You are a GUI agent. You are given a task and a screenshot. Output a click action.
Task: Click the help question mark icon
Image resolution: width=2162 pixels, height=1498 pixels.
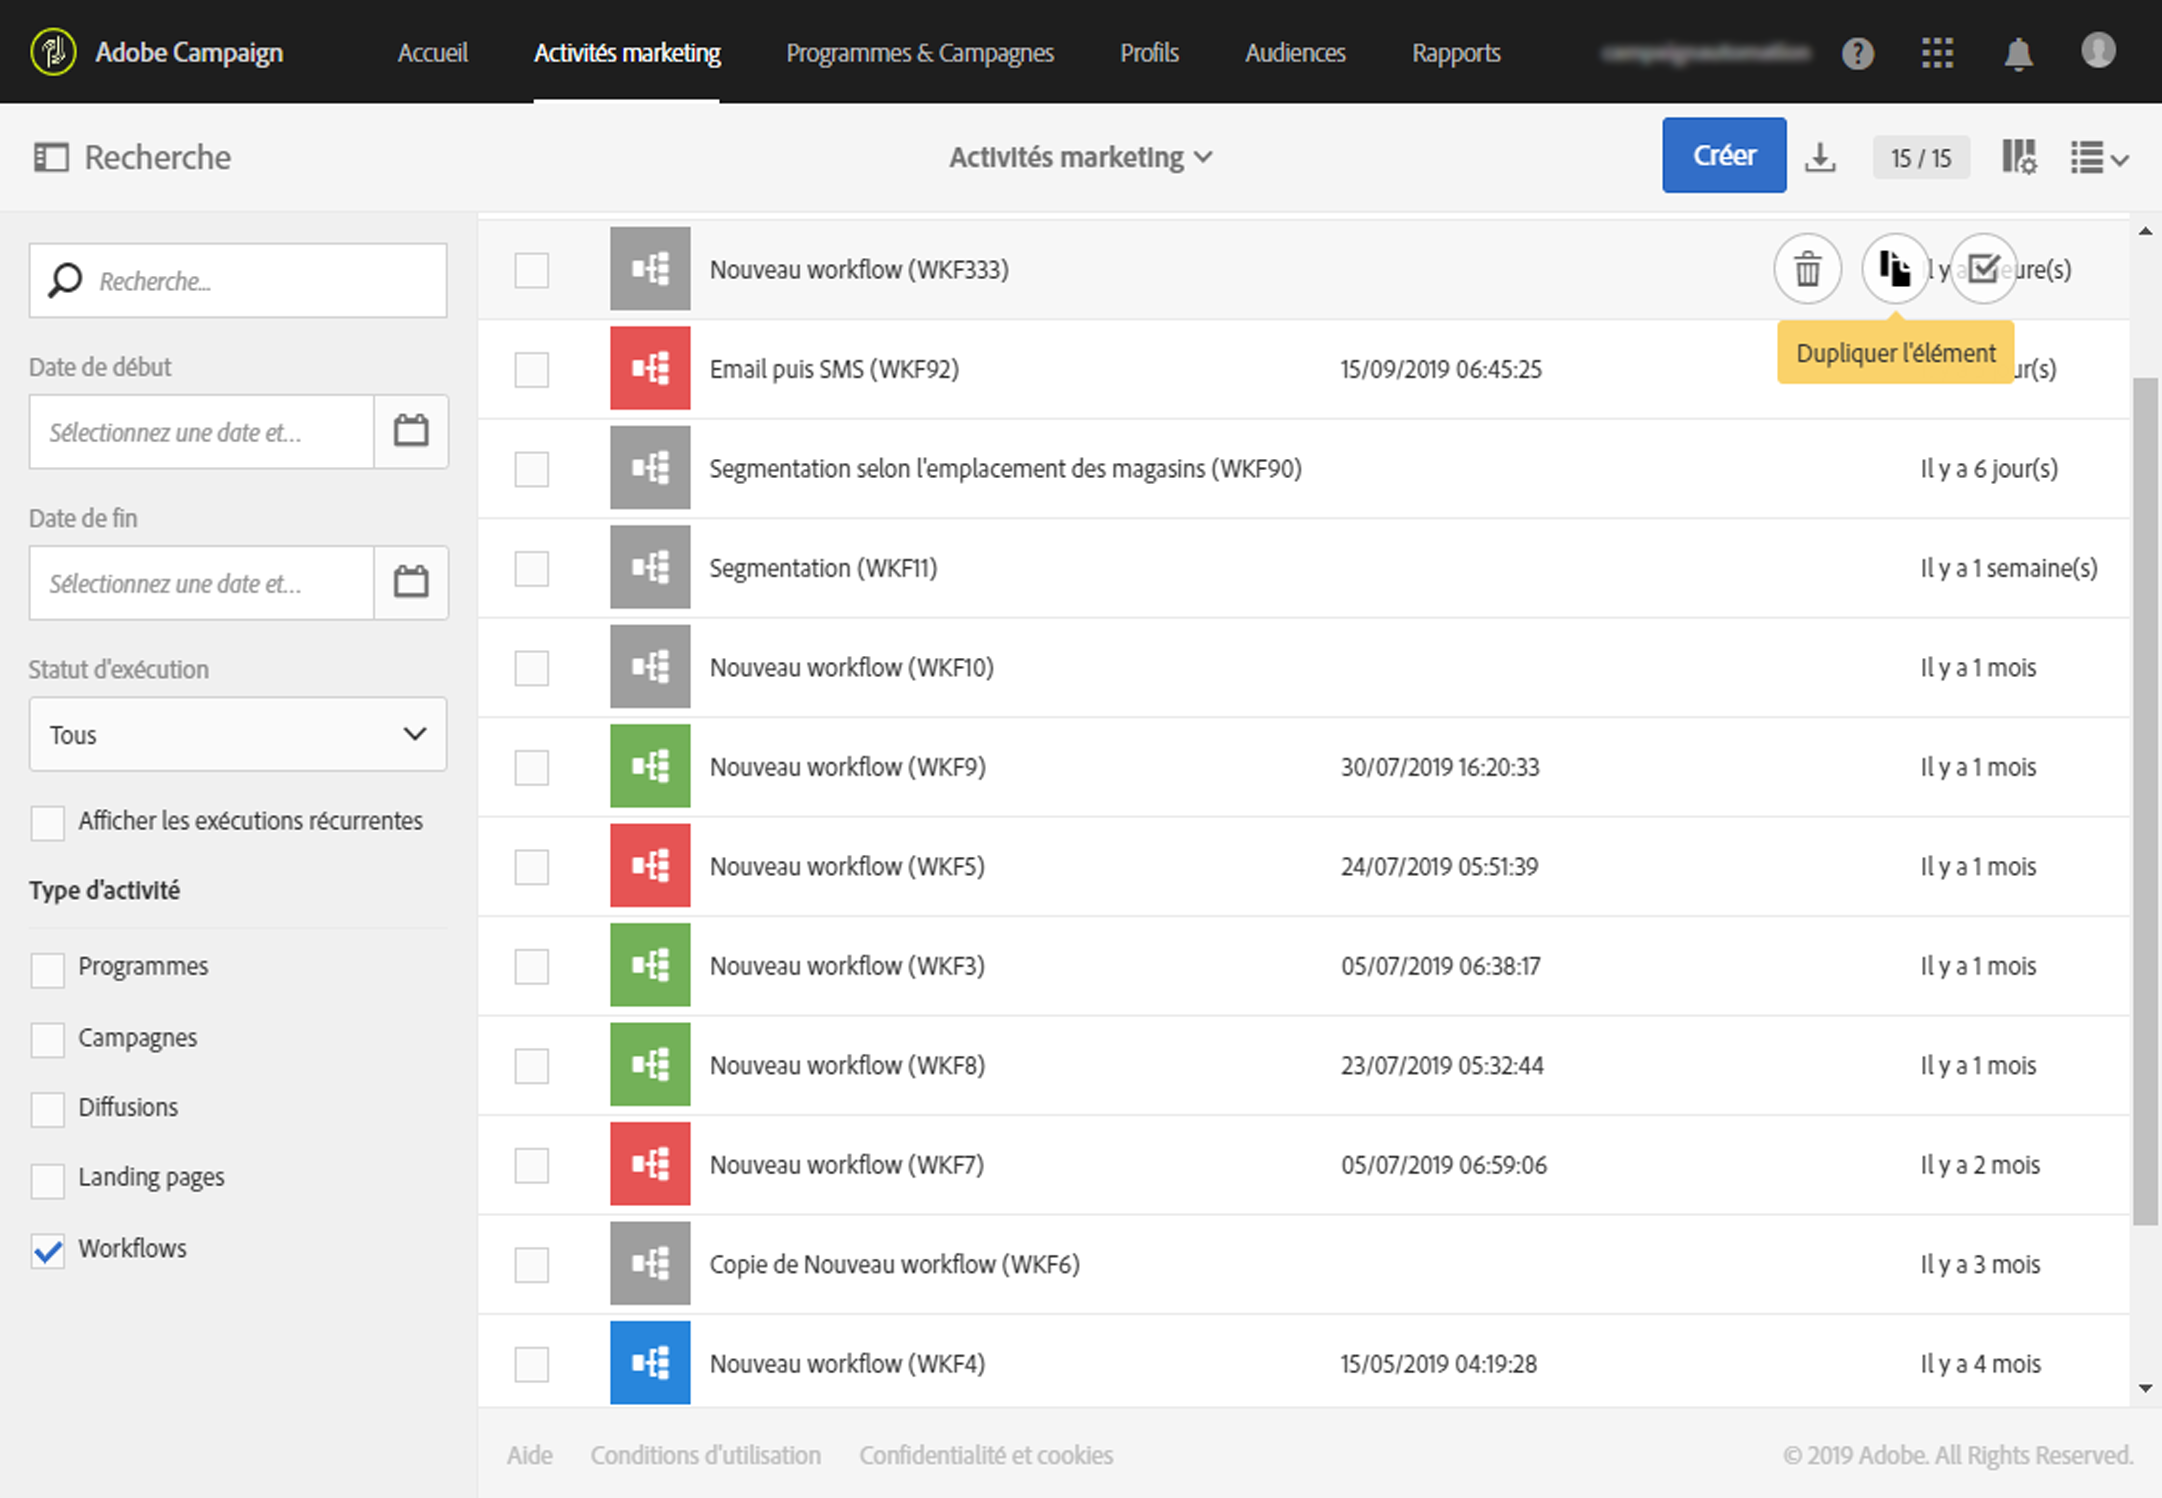[1857, 53]
